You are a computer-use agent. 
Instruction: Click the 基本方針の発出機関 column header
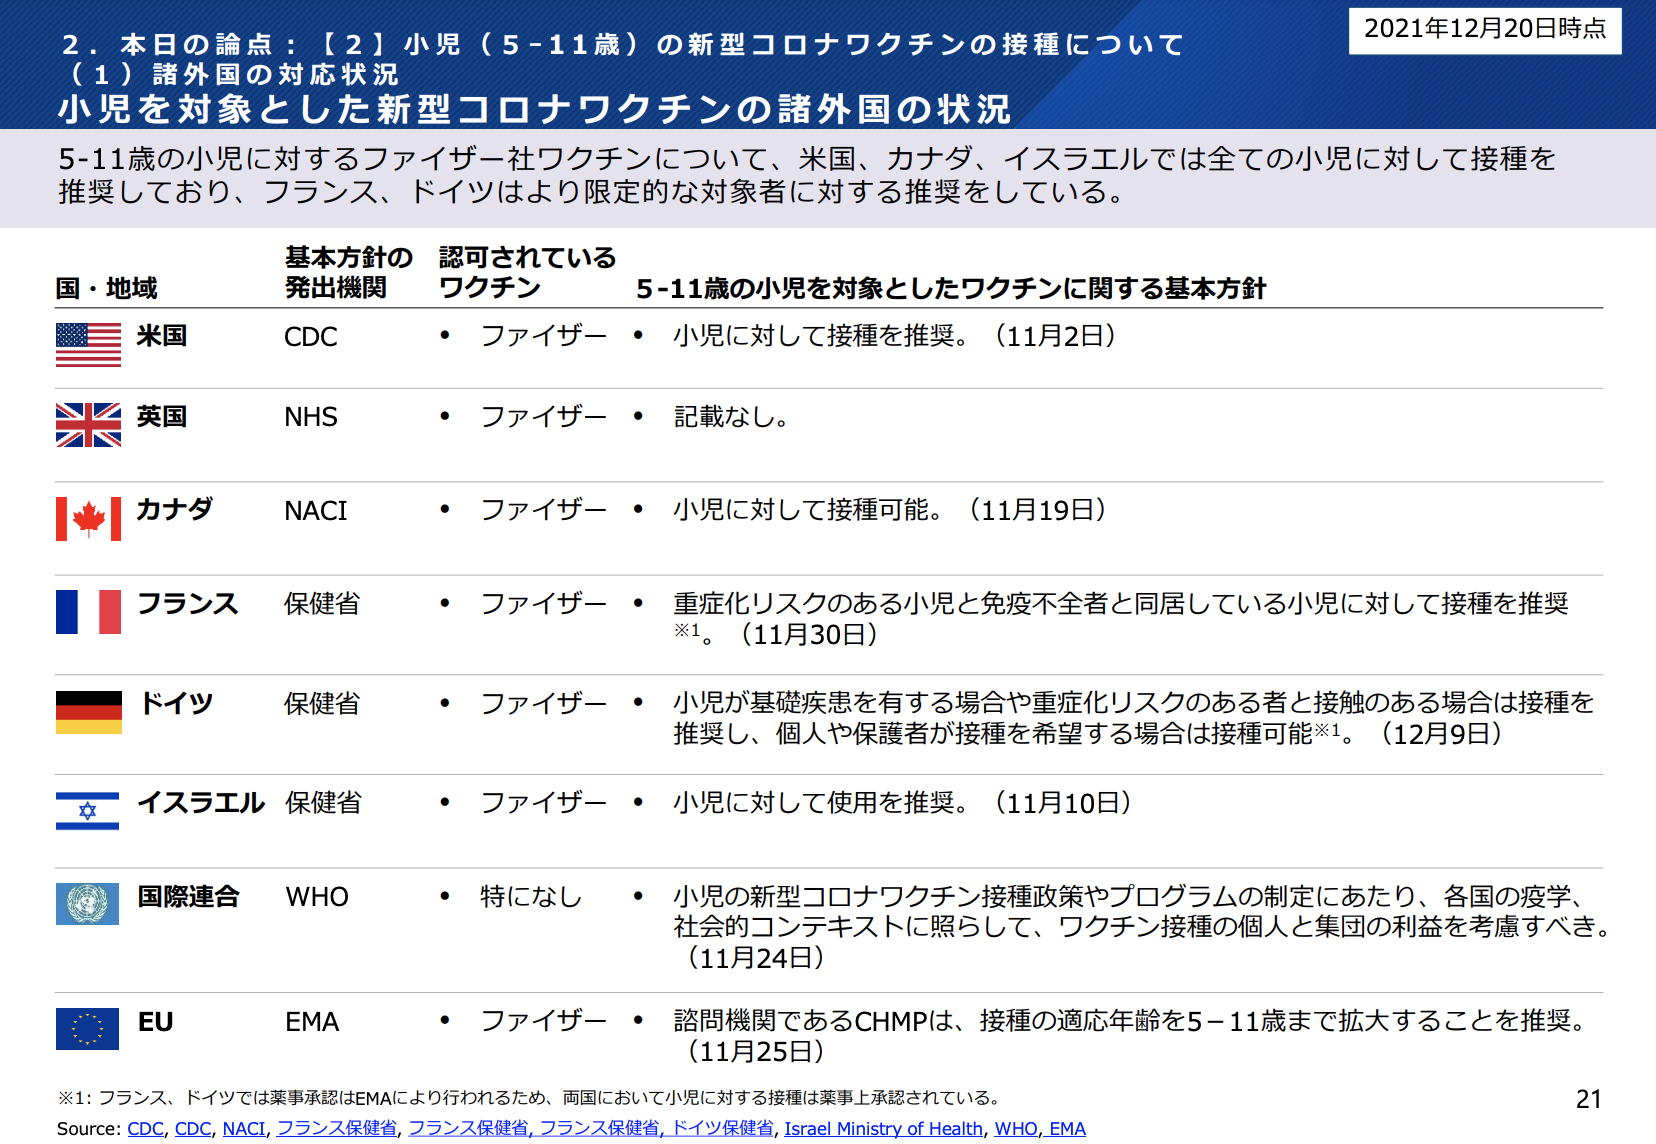(x=348, y=273)
